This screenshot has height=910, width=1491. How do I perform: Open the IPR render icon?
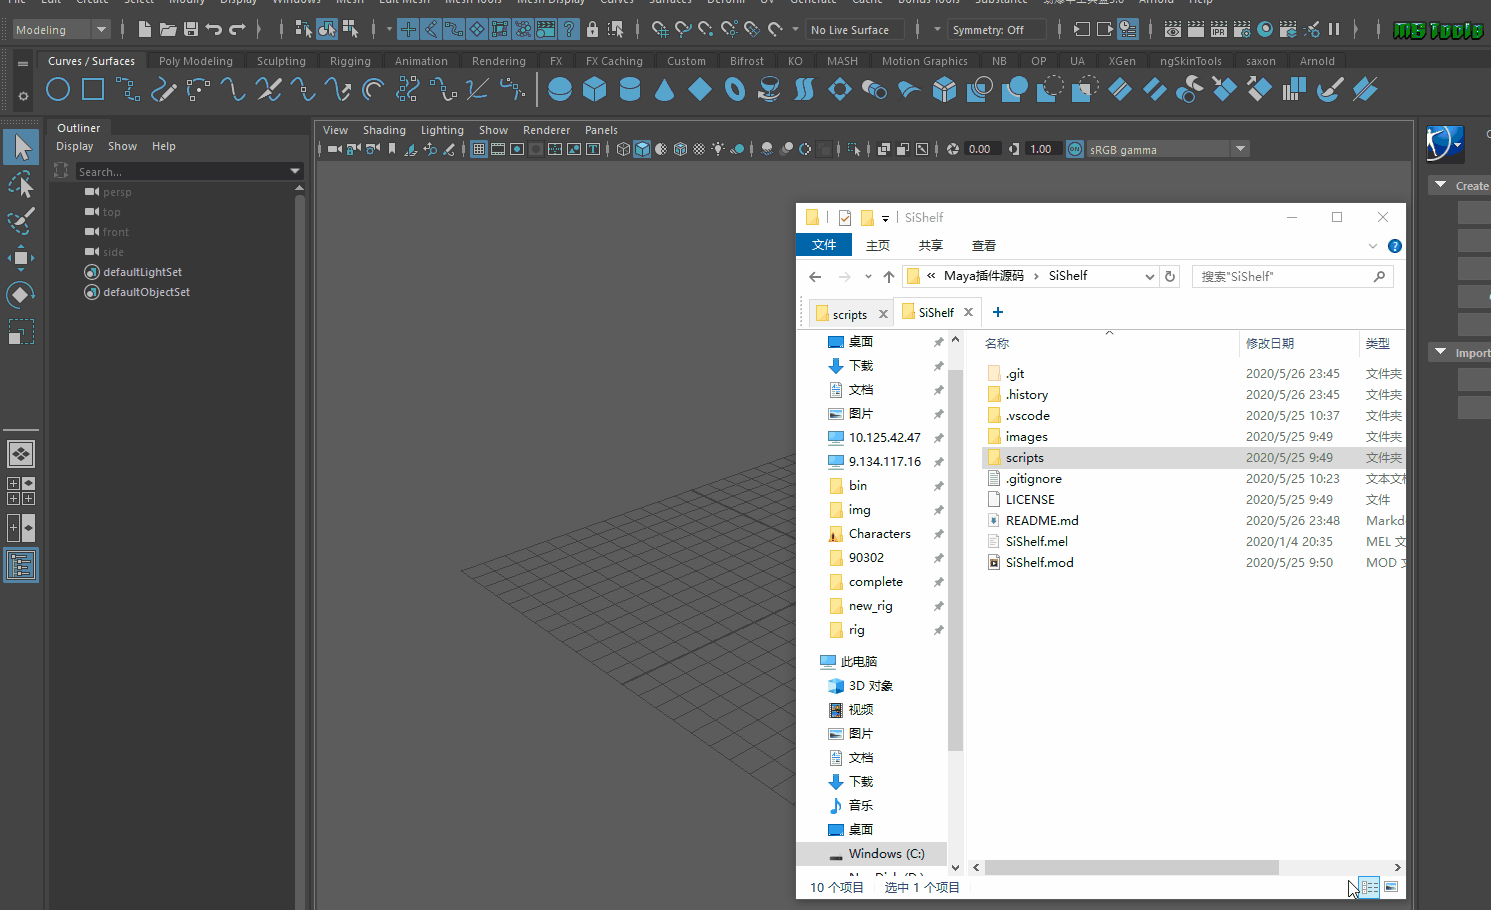pos(1218,30)
